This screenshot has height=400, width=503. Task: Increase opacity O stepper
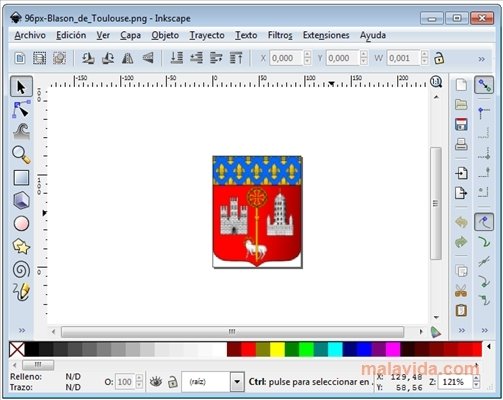pyautogui.click(x=139, y=378)
